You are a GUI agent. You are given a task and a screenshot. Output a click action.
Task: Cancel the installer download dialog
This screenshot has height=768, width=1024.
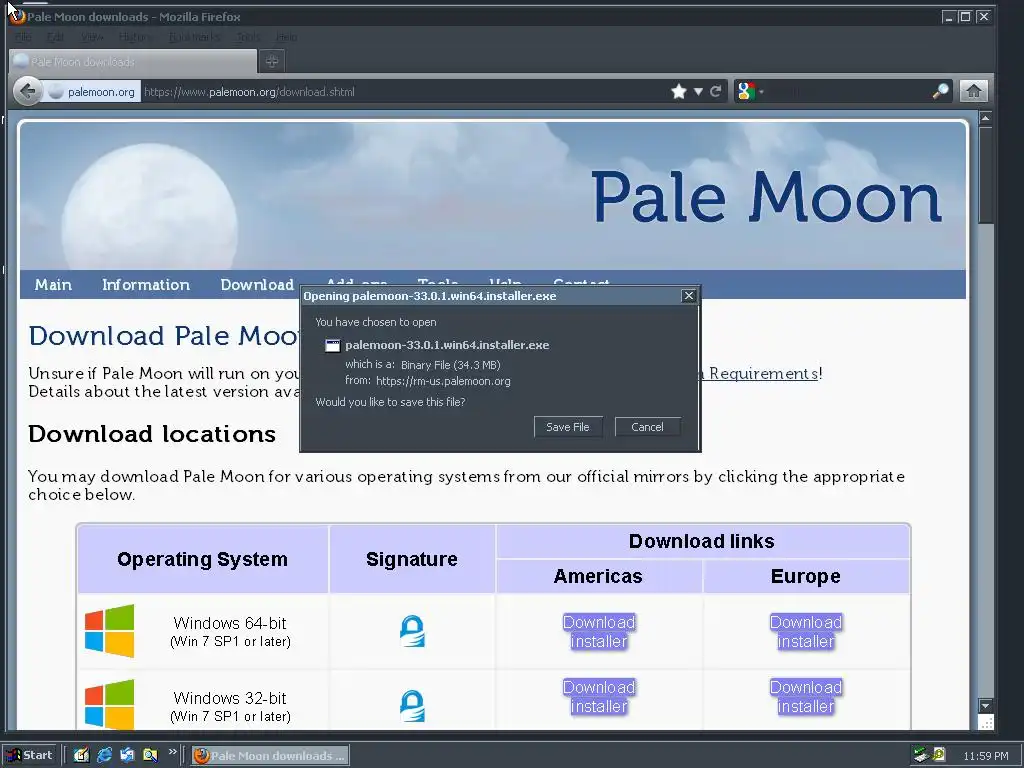647,427
